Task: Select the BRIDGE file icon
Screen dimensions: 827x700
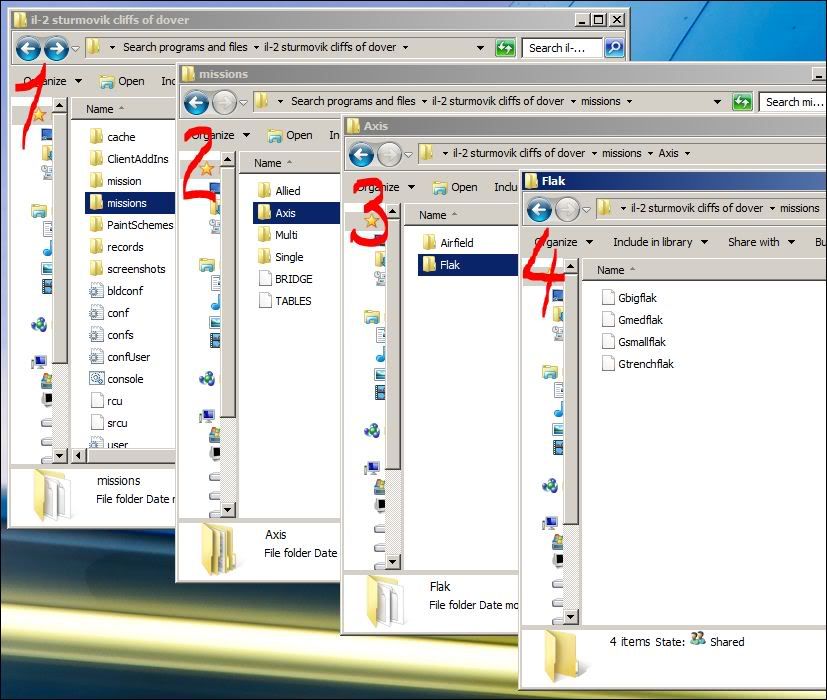Action: coord(265,279)
